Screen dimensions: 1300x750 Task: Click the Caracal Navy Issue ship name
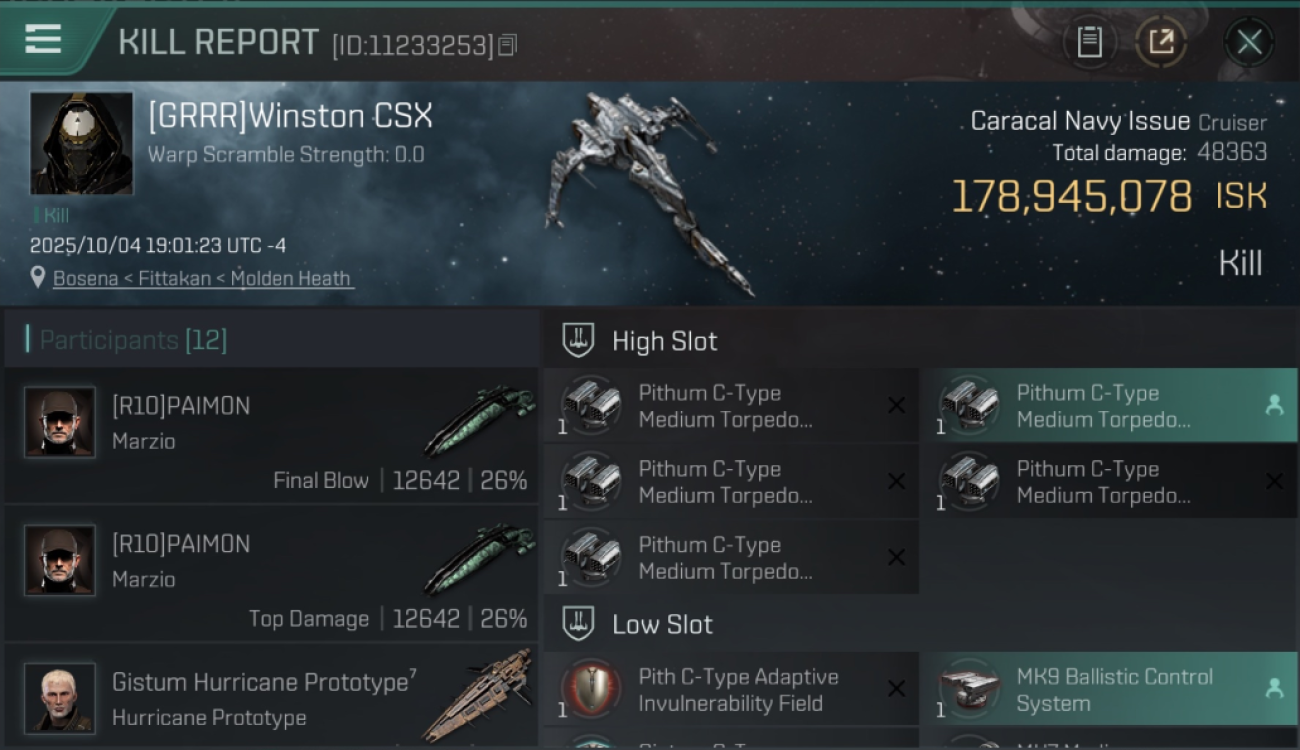(x=1080, y=122)
